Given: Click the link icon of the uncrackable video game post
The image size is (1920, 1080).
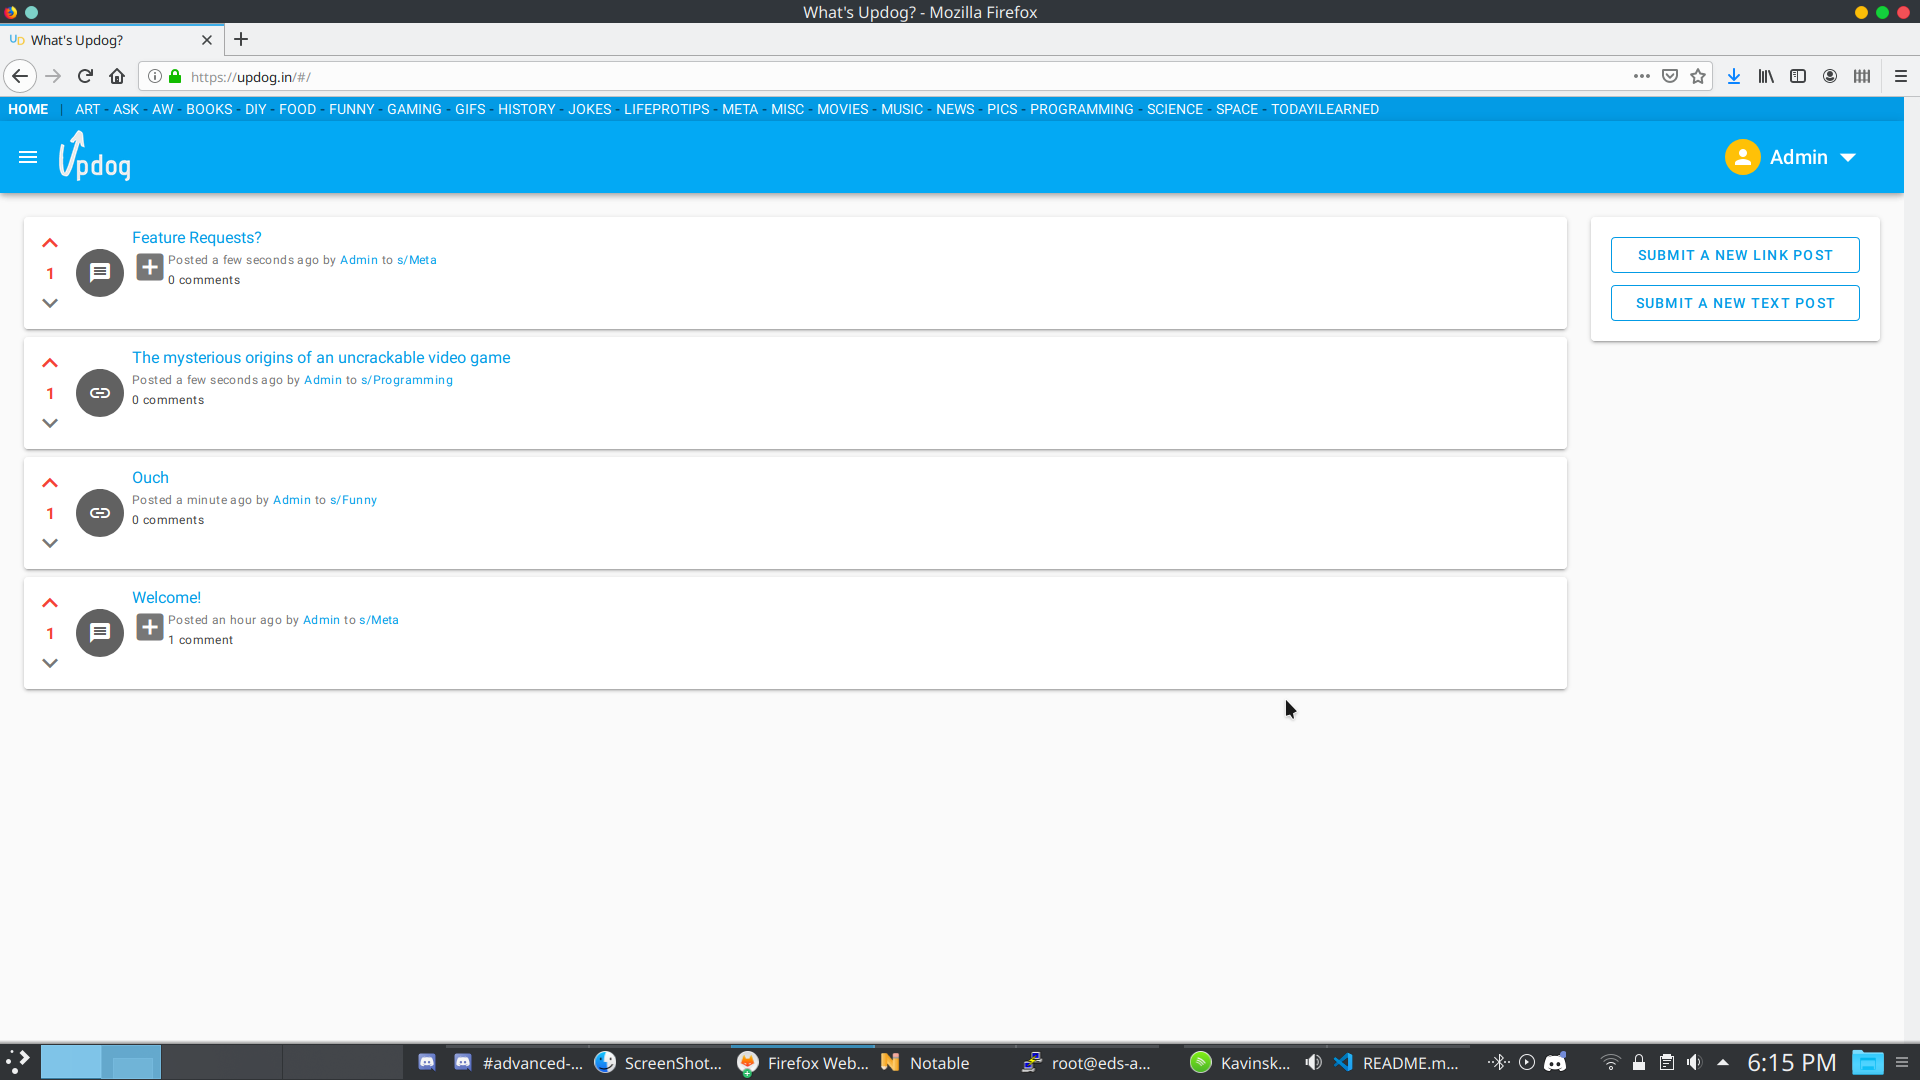Looking at the screenshot, I should (x=100, y=393).
